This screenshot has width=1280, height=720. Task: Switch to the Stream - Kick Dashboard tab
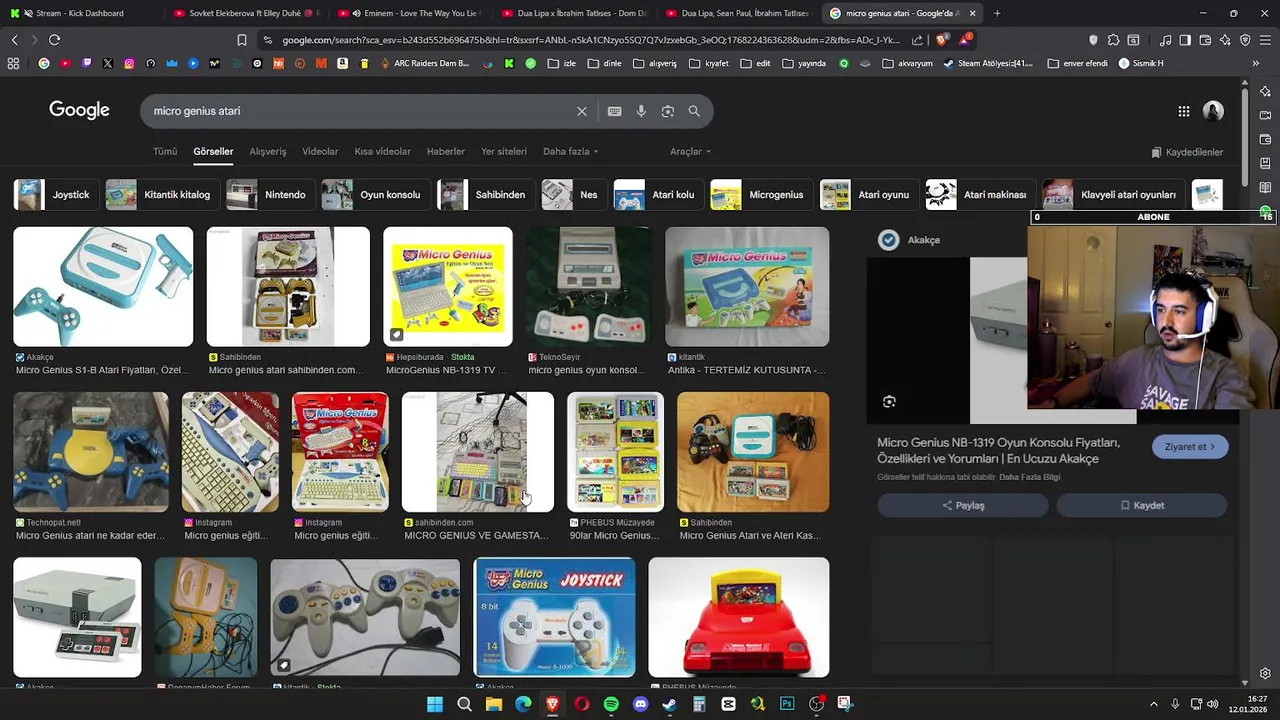pos(80,13)
